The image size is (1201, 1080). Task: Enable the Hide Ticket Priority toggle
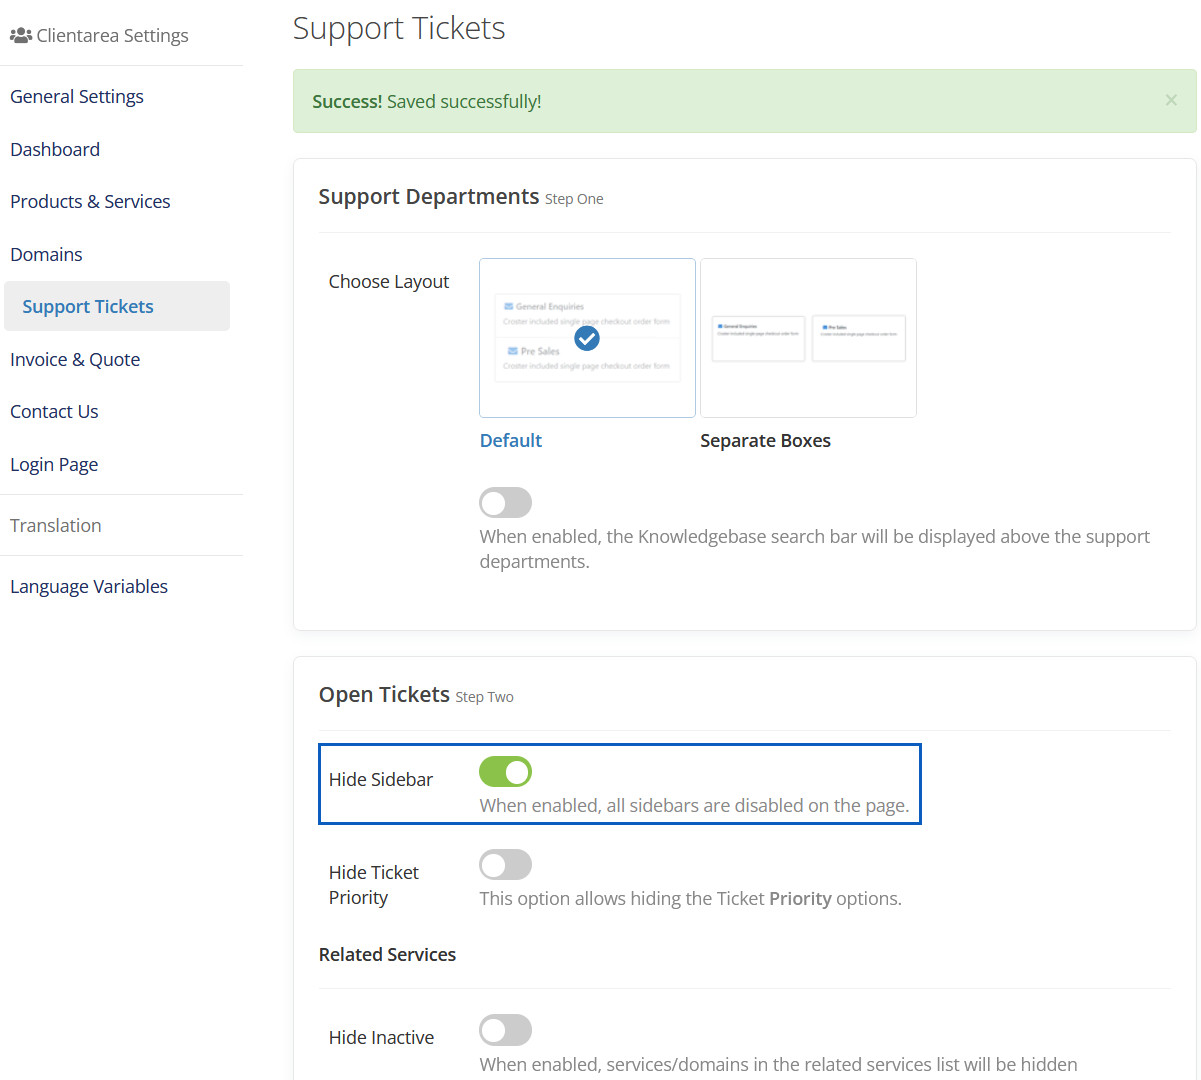tap(505, 865)
